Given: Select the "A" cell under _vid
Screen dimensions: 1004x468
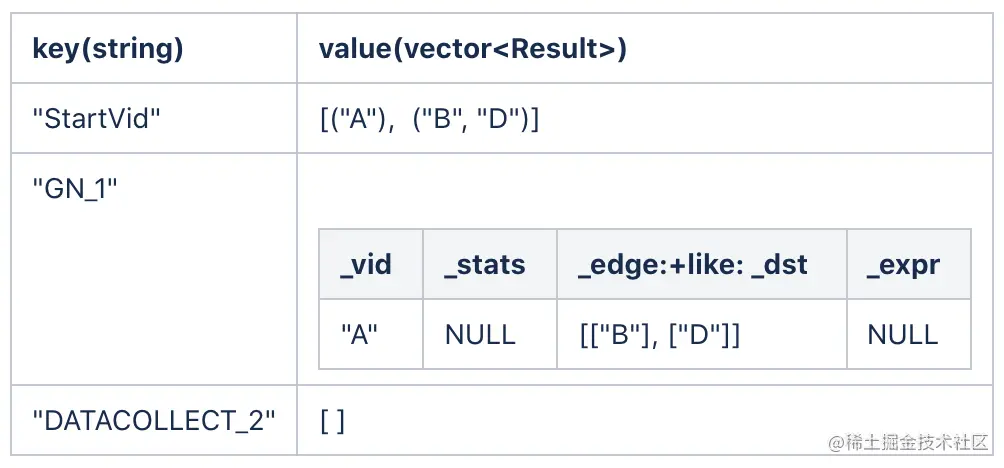Looking at the screenshot, I should point(357,334).
